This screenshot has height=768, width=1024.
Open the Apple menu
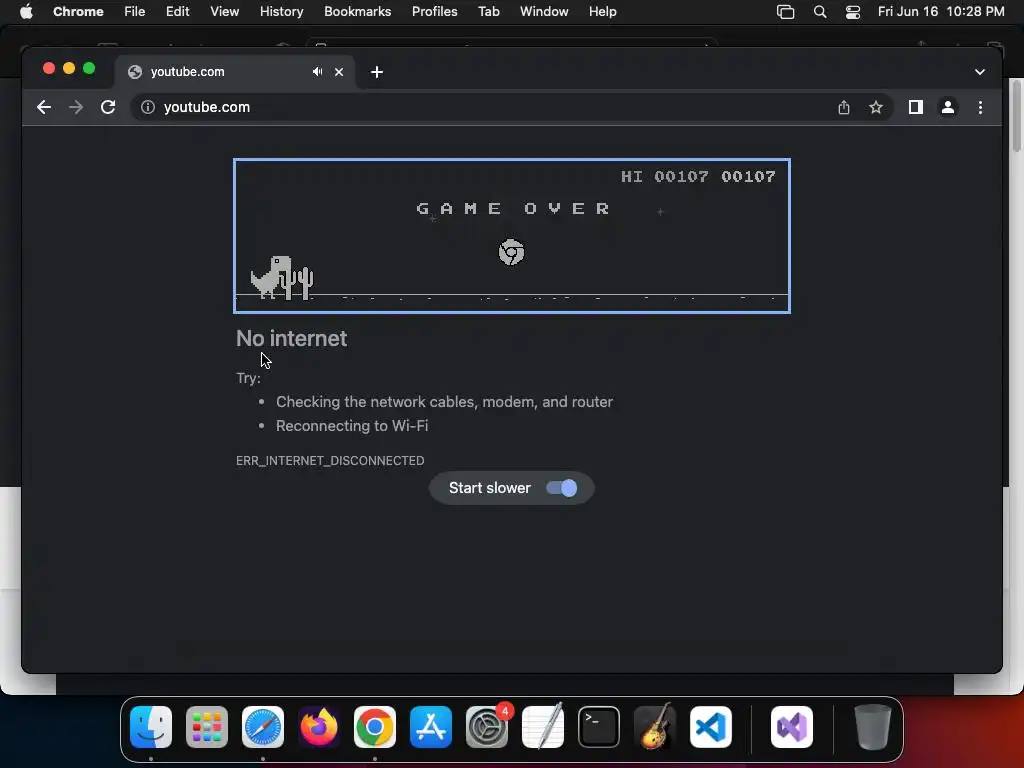click(x=26, y=12)
